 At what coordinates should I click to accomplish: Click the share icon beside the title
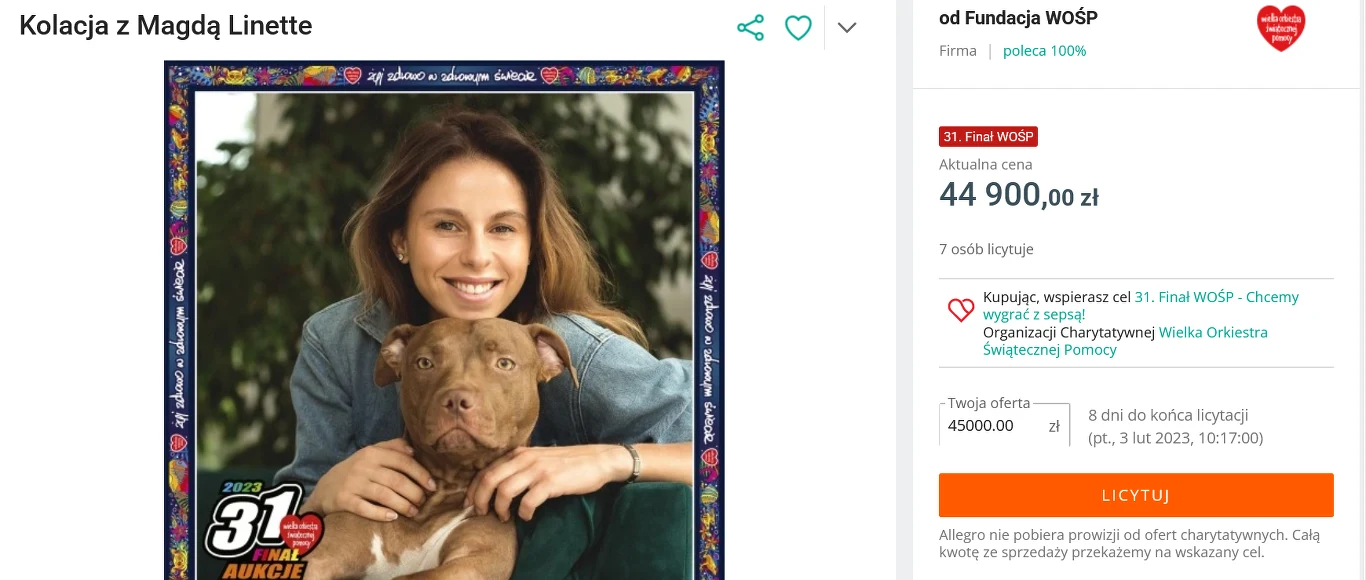(750, 28)
